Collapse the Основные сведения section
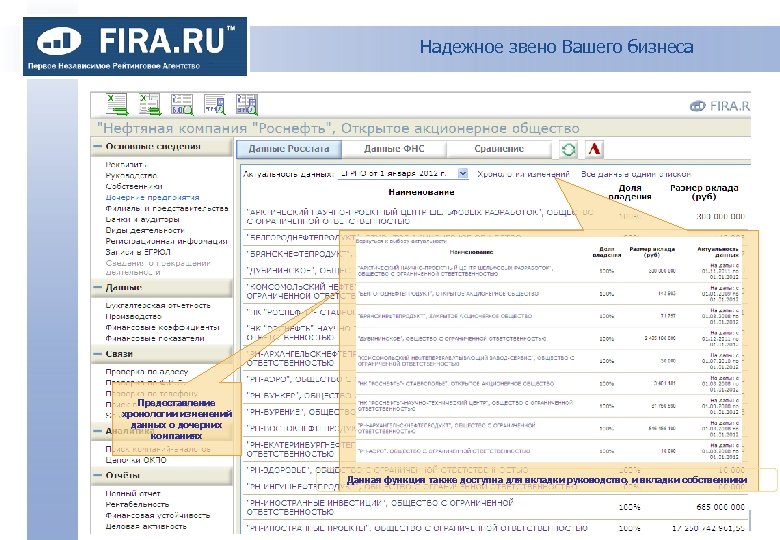Image resolution: width=780 pixels, height=540 pixels. [x=97, y=146]
